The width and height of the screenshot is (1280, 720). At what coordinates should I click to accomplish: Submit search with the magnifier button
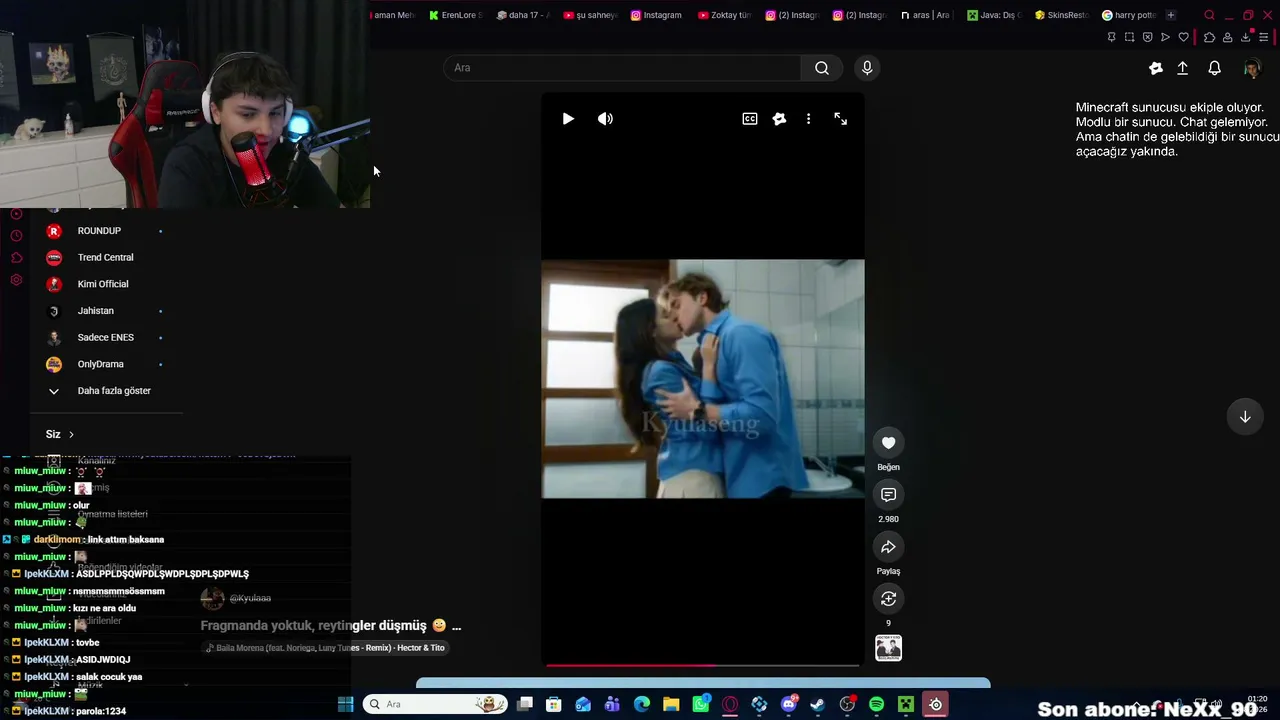[822, 68]
